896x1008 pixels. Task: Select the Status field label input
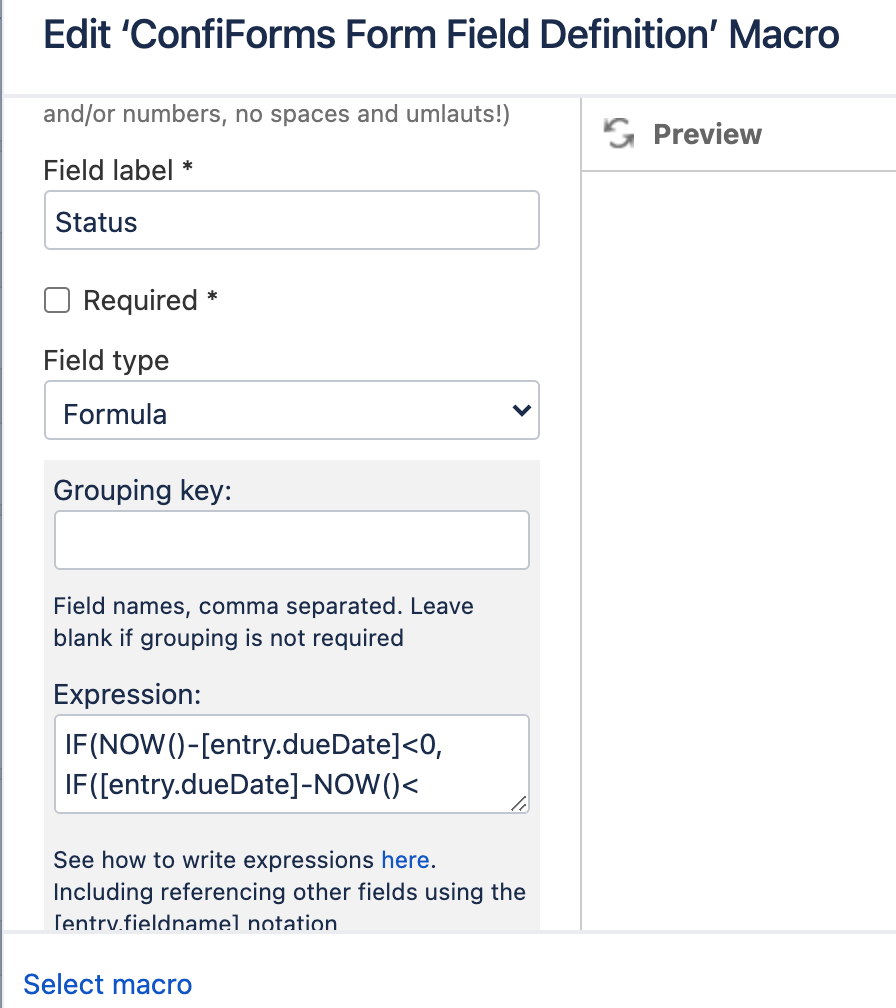(292, 220)
